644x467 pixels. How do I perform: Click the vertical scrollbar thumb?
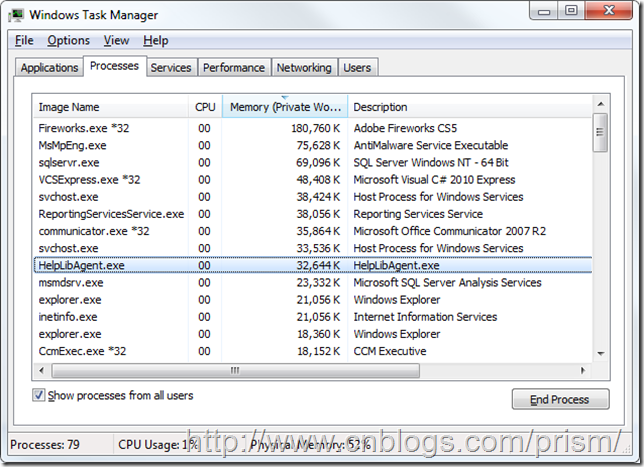click(600, 132)
